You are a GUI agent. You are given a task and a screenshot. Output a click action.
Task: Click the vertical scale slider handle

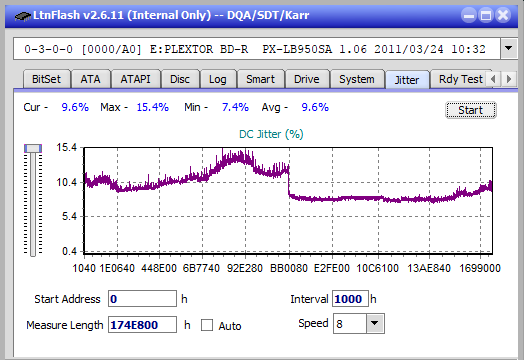pyautogui.click(x=33, y=148)
